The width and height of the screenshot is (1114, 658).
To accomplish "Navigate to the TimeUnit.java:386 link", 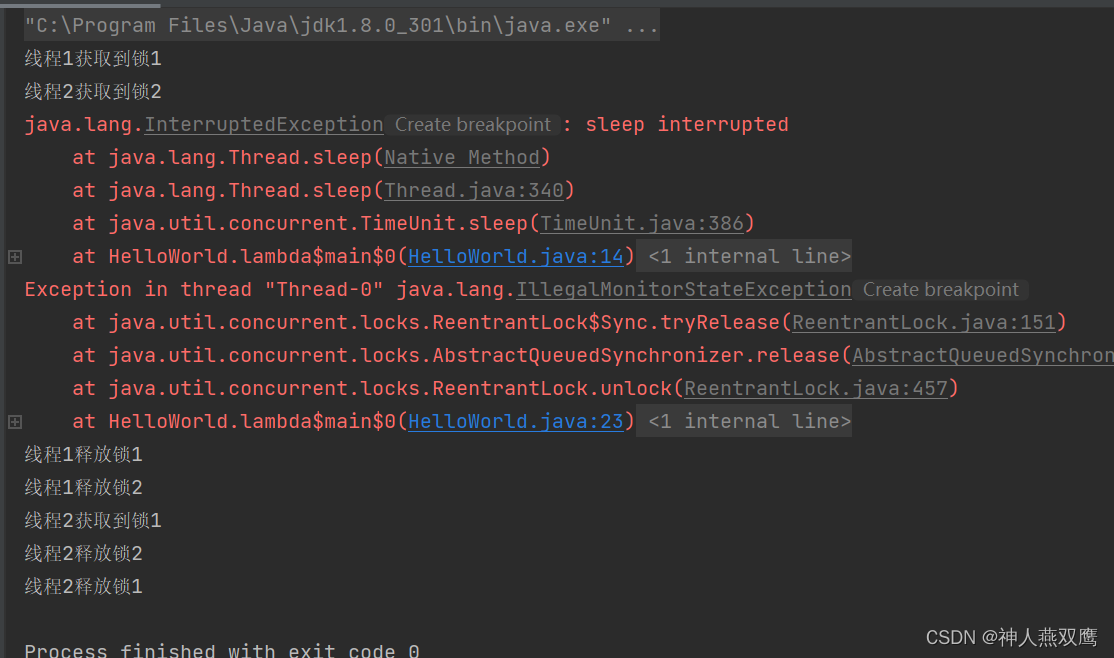I will coord(642,224).
